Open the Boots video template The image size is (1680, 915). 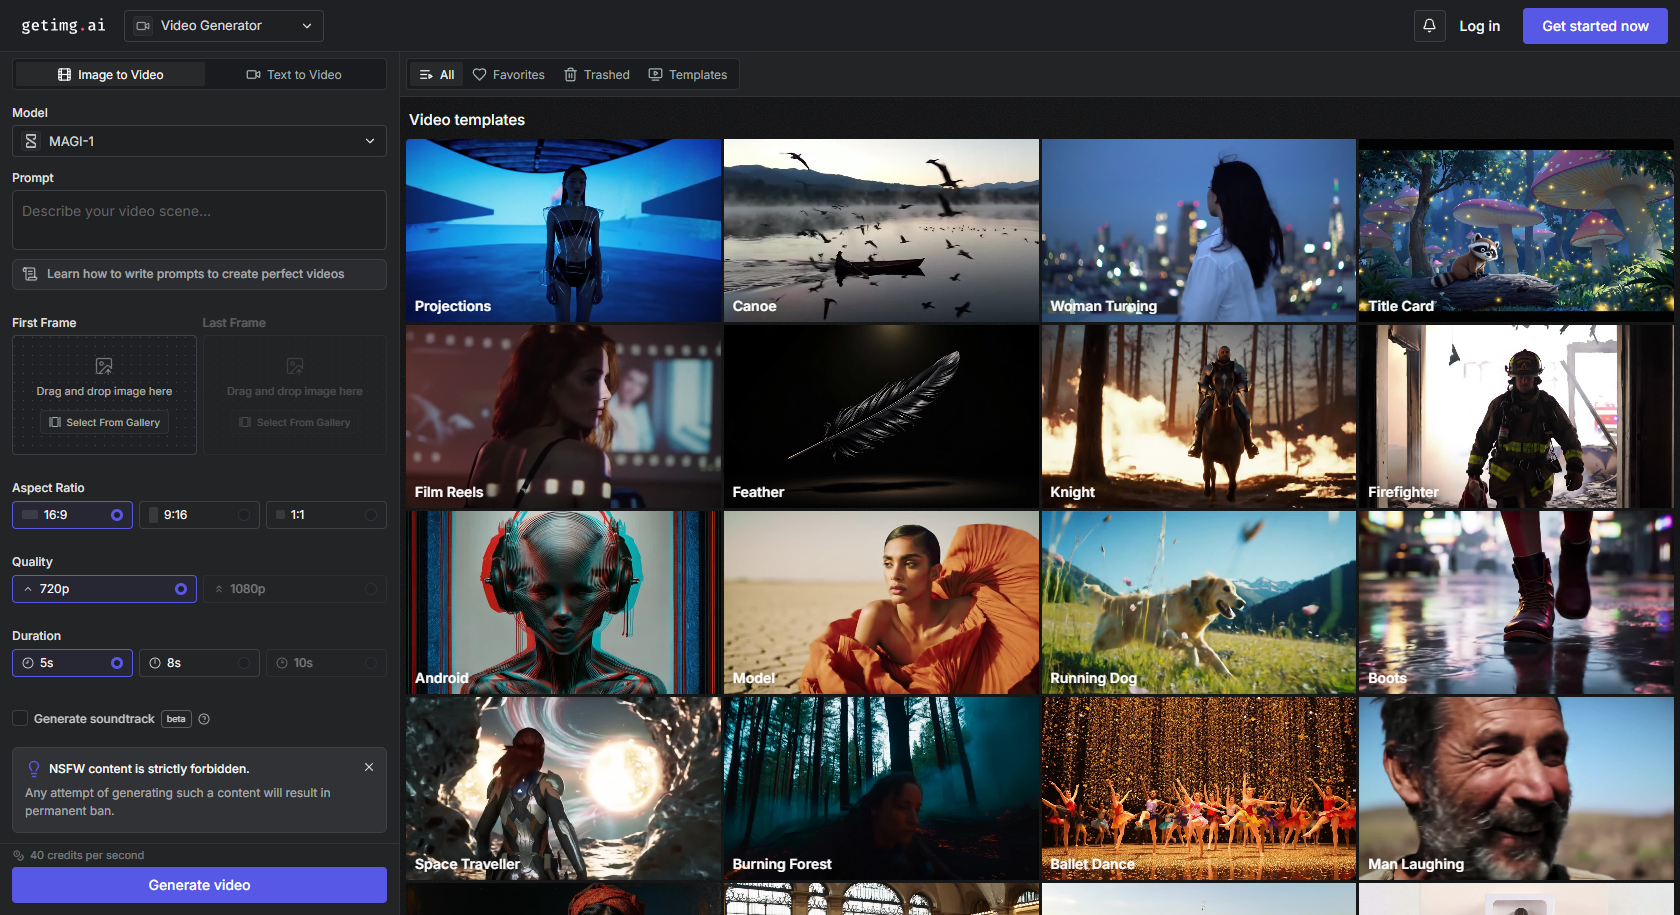click(1516, 602)
